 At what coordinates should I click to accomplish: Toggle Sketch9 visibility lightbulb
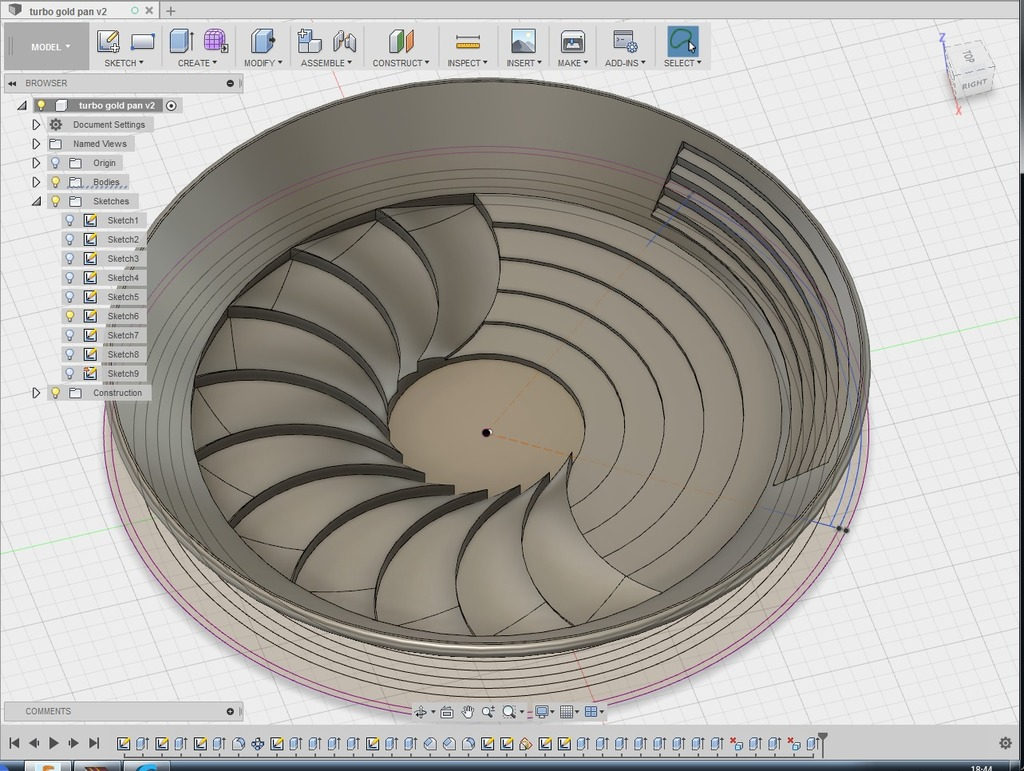pyautogui.click(x=70, y=373)
